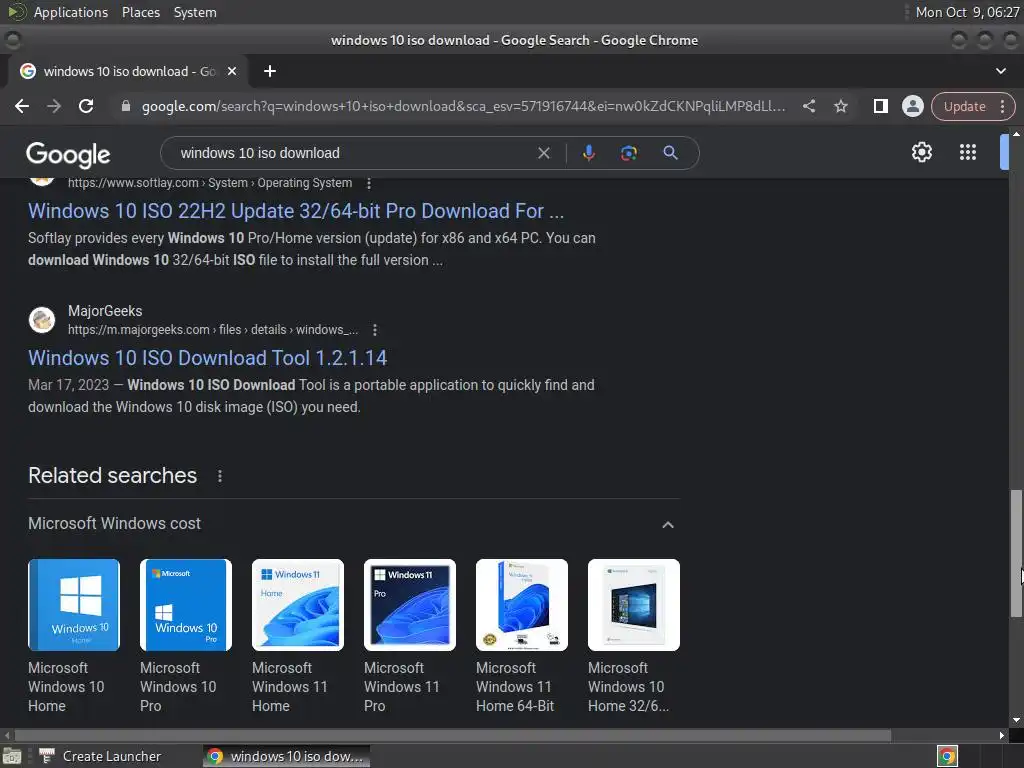Select the windows 10 iso download tab
This screenshot has height=768, width=1024.
click(129, 71)
